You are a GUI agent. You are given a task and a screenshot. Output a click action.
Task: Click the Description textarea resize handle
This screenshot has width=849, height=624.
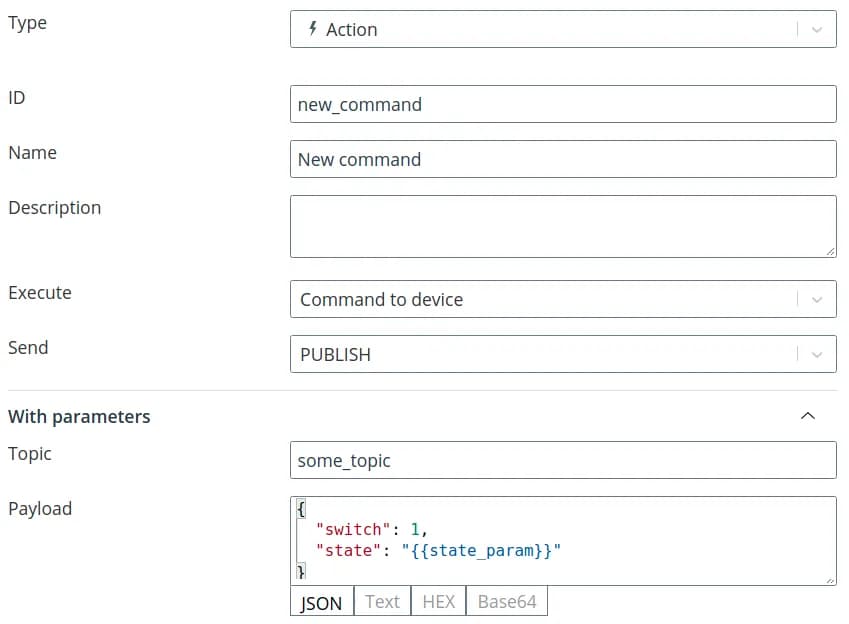tap(830, 252)
